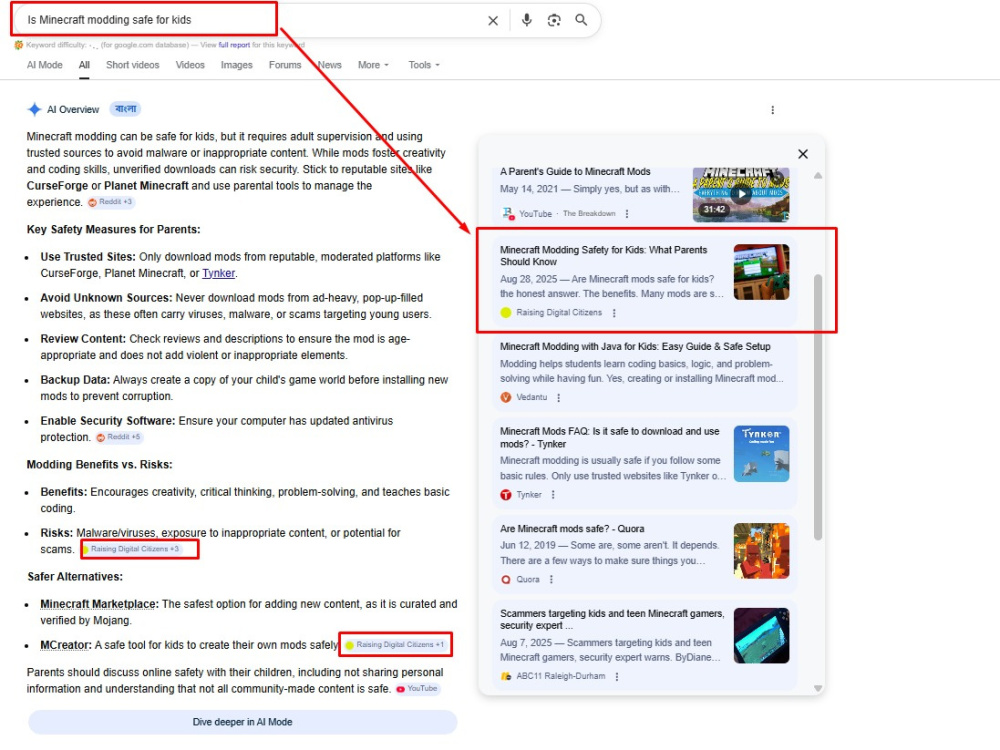The width and height of the screenshot is (1000, 750).
Task: Open options for Quora result
Action: 551,579
